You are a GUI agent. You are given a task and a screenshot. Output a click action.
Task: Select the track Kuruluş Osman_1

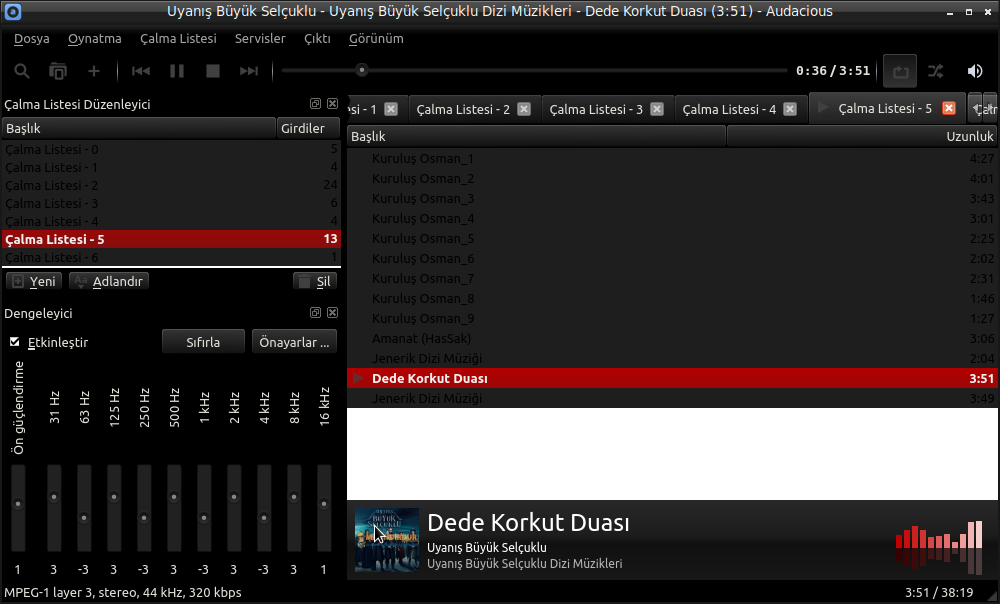[672, 159]
